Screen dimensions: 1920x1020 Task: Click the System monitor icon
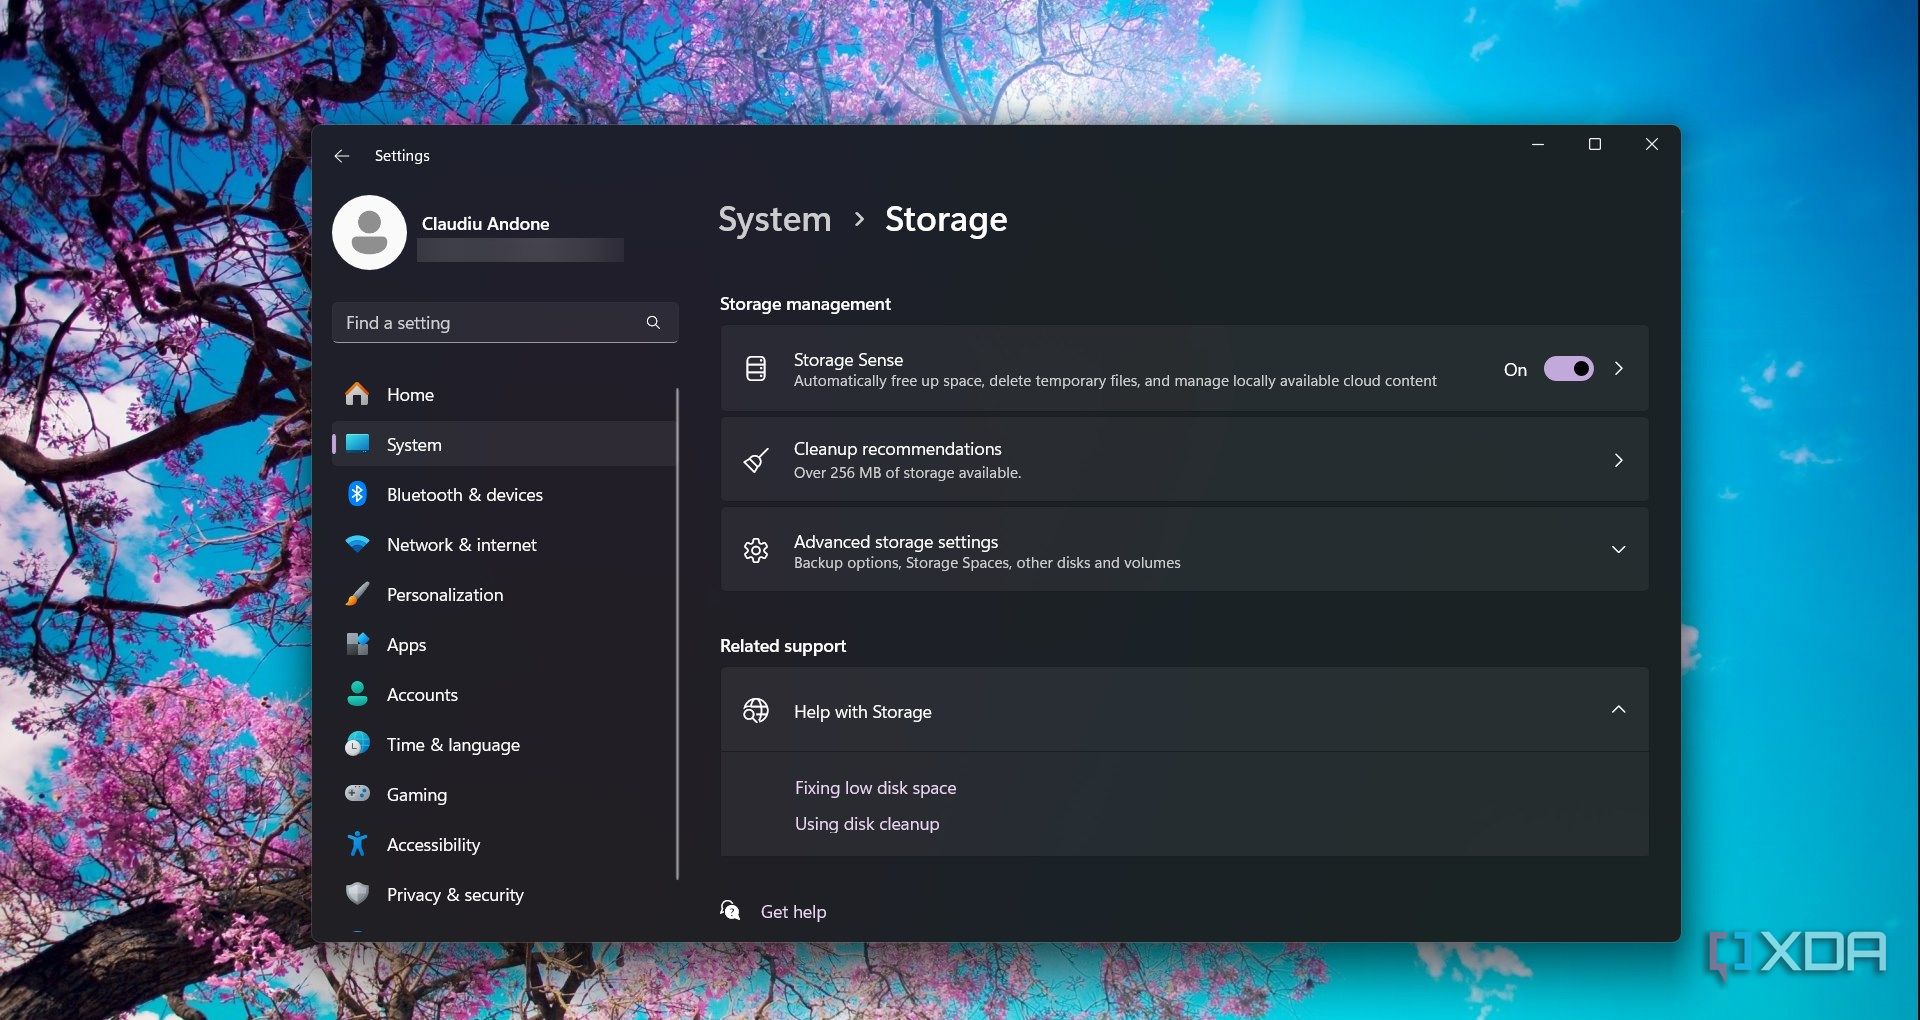click(357, 444)
